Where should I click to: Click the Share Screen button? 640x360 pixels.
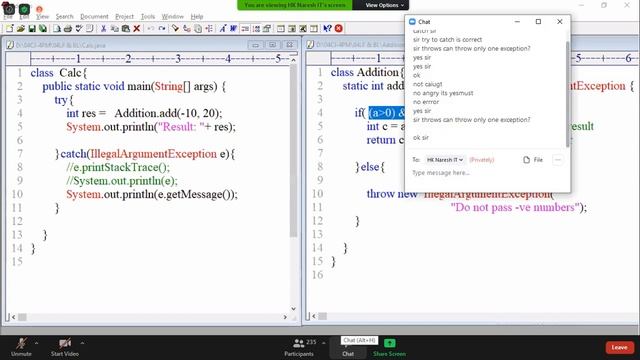389,347
